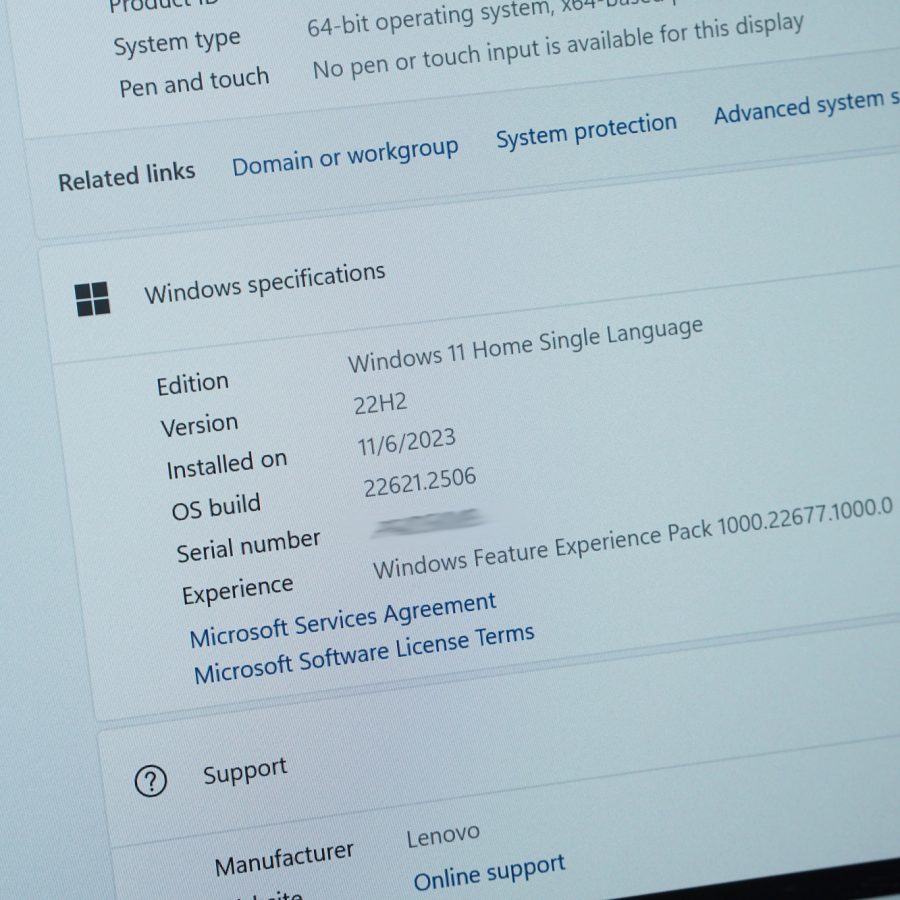Open the System protection link
This screenshot has height=900, width=900.
click(586, 130)
